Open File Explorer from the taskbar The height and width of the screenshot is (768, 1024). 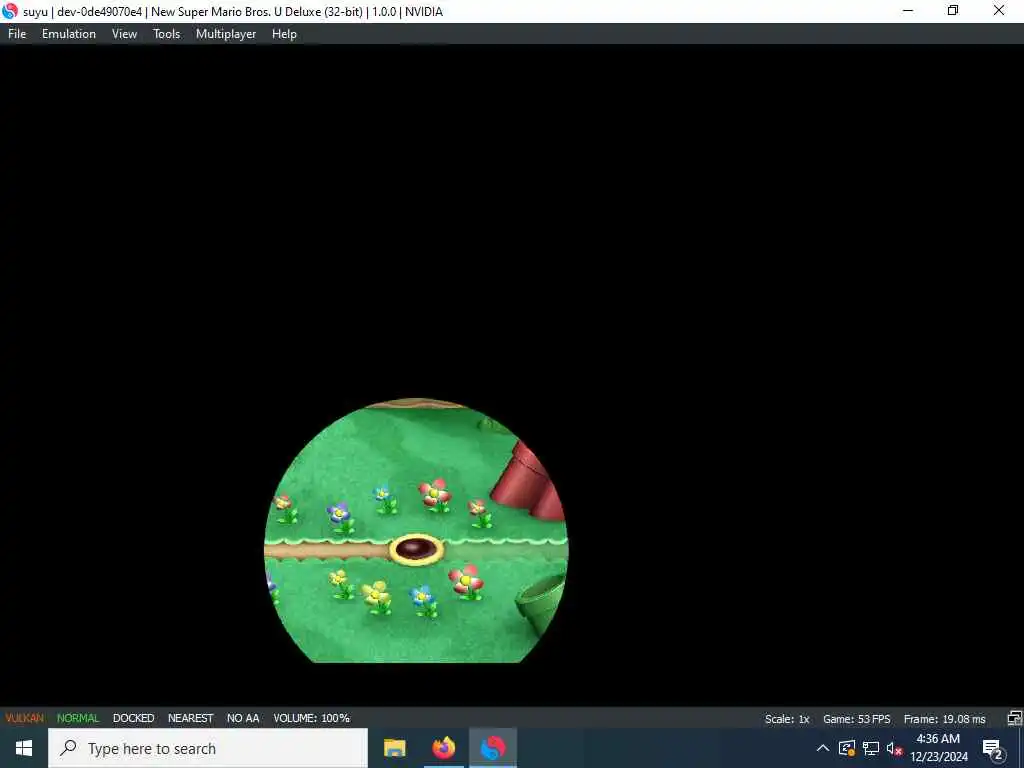[x=394, y=748]
